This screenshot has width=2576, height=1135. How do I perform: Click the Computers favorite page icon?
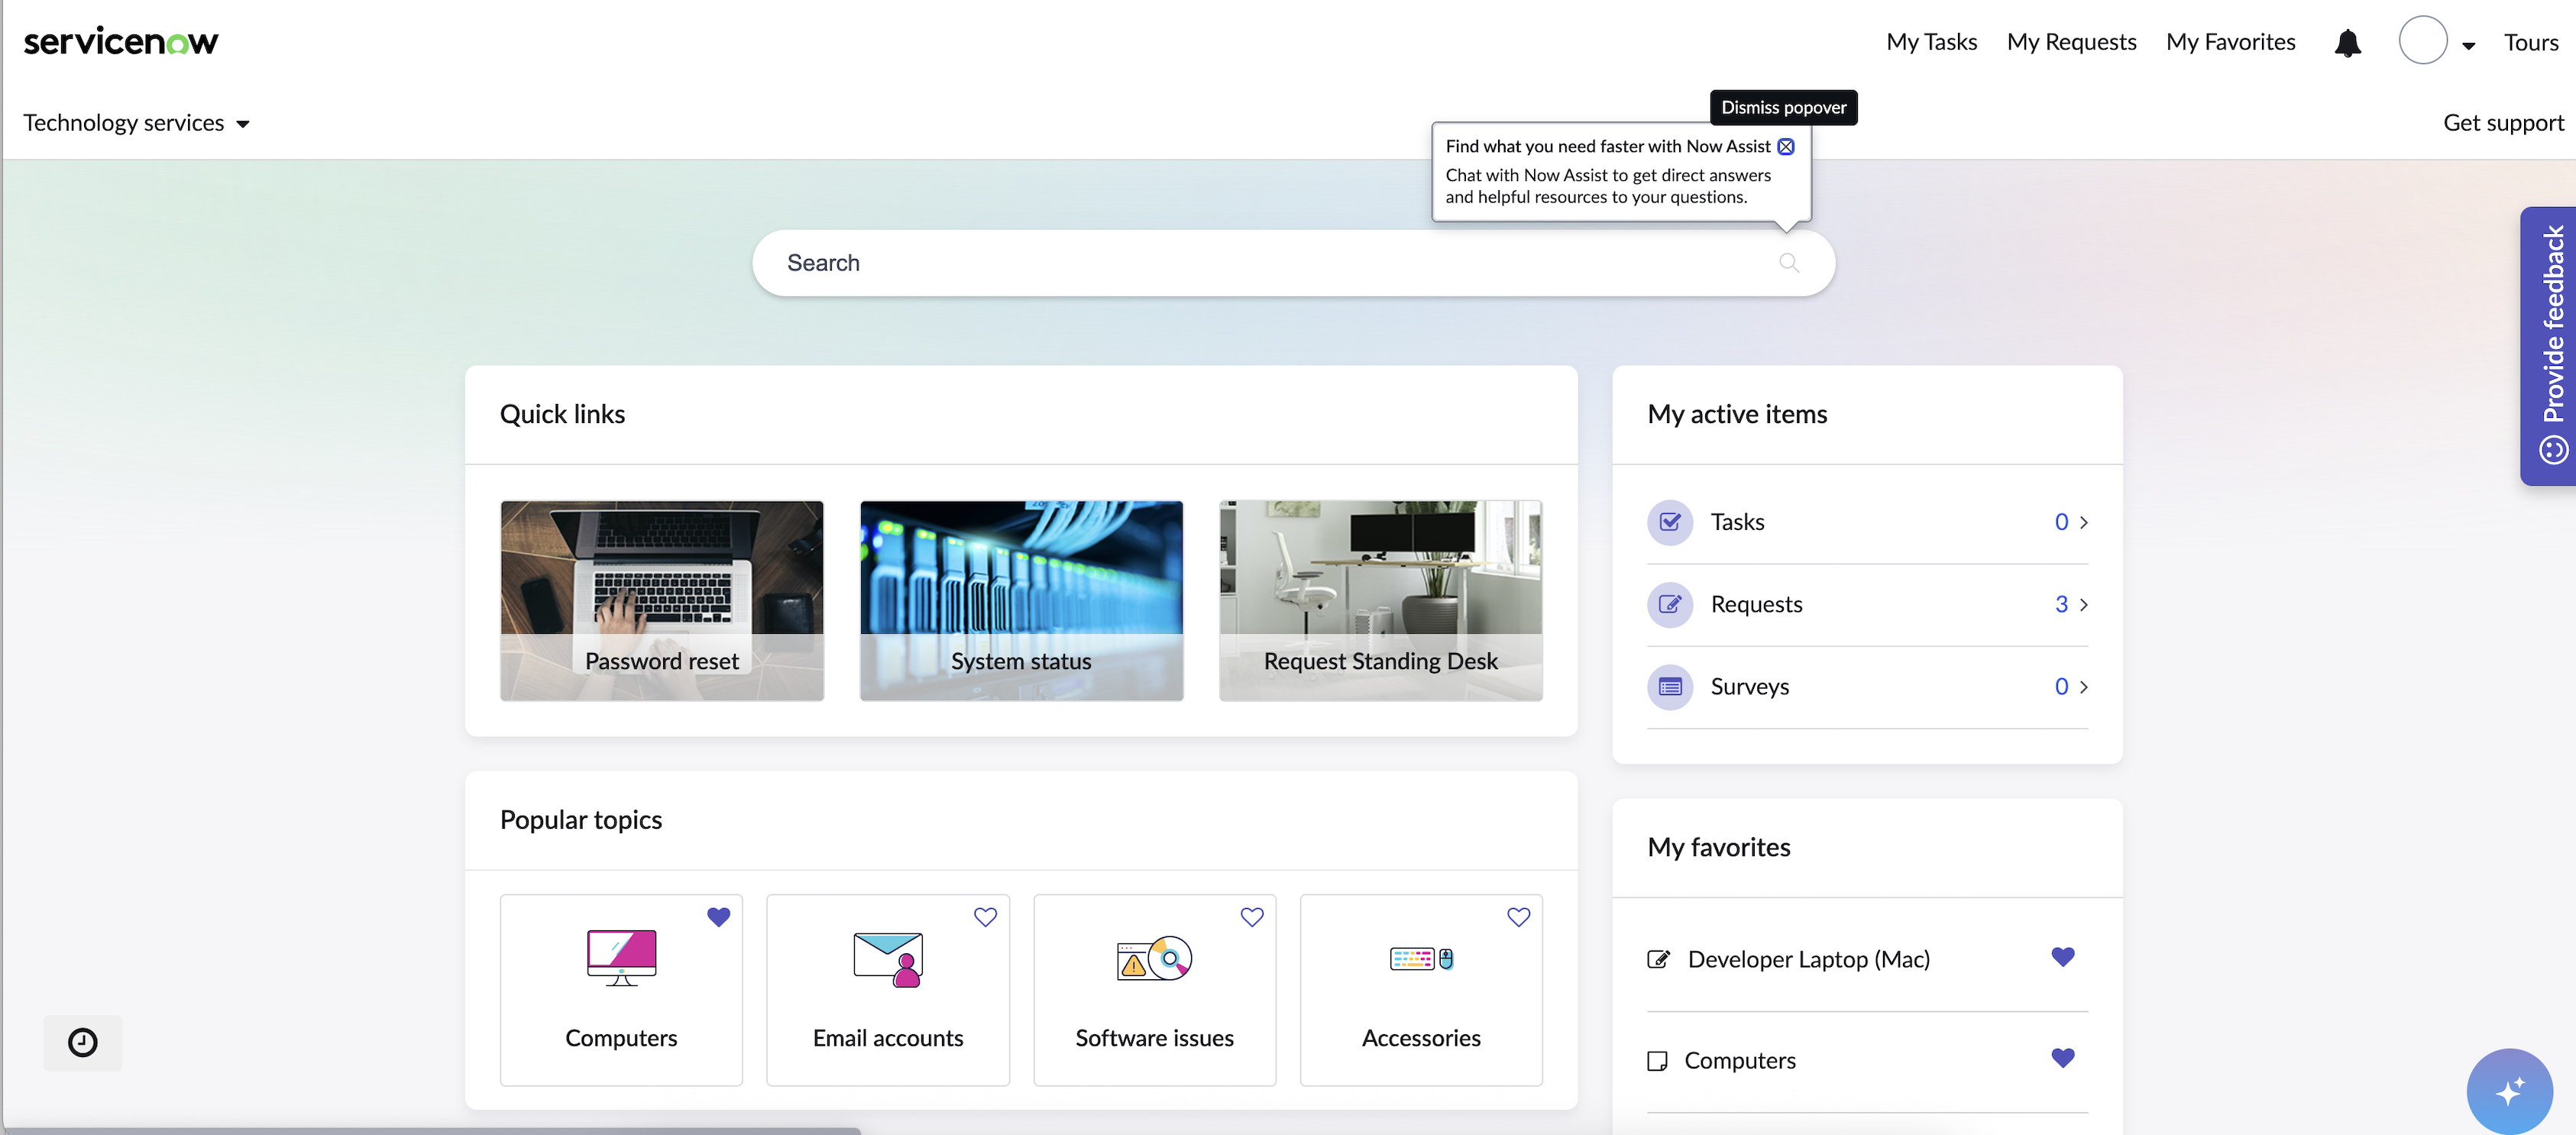(x=1657, y=1061)
